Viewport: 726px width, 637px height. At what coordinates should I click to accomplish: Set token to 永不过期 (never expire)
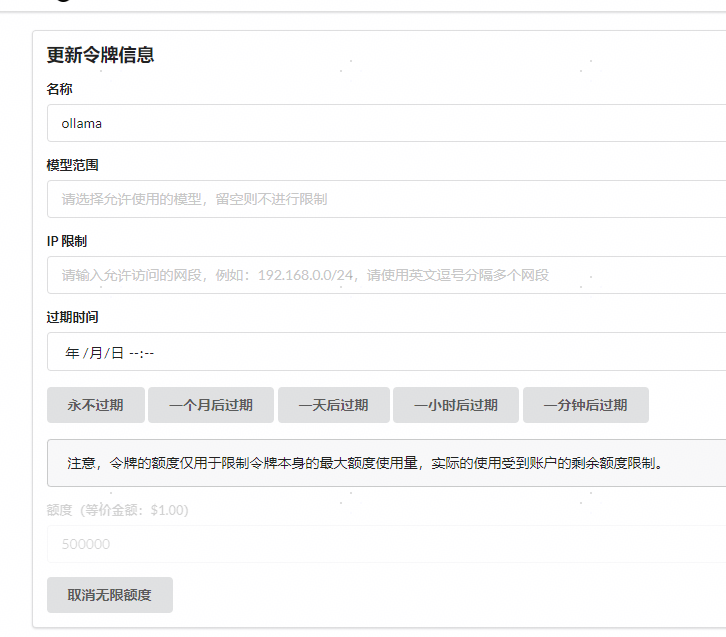(95, 405)
